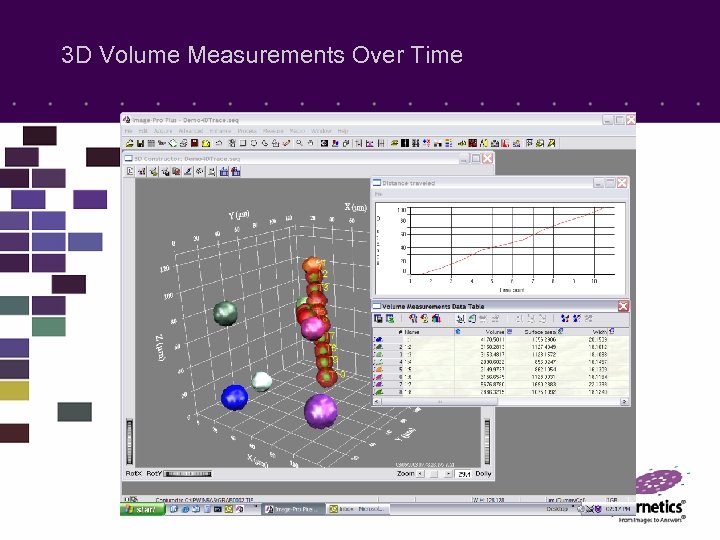Click the blue sphere in 3D view
720x540 pixels.
[x=235, y=397]
